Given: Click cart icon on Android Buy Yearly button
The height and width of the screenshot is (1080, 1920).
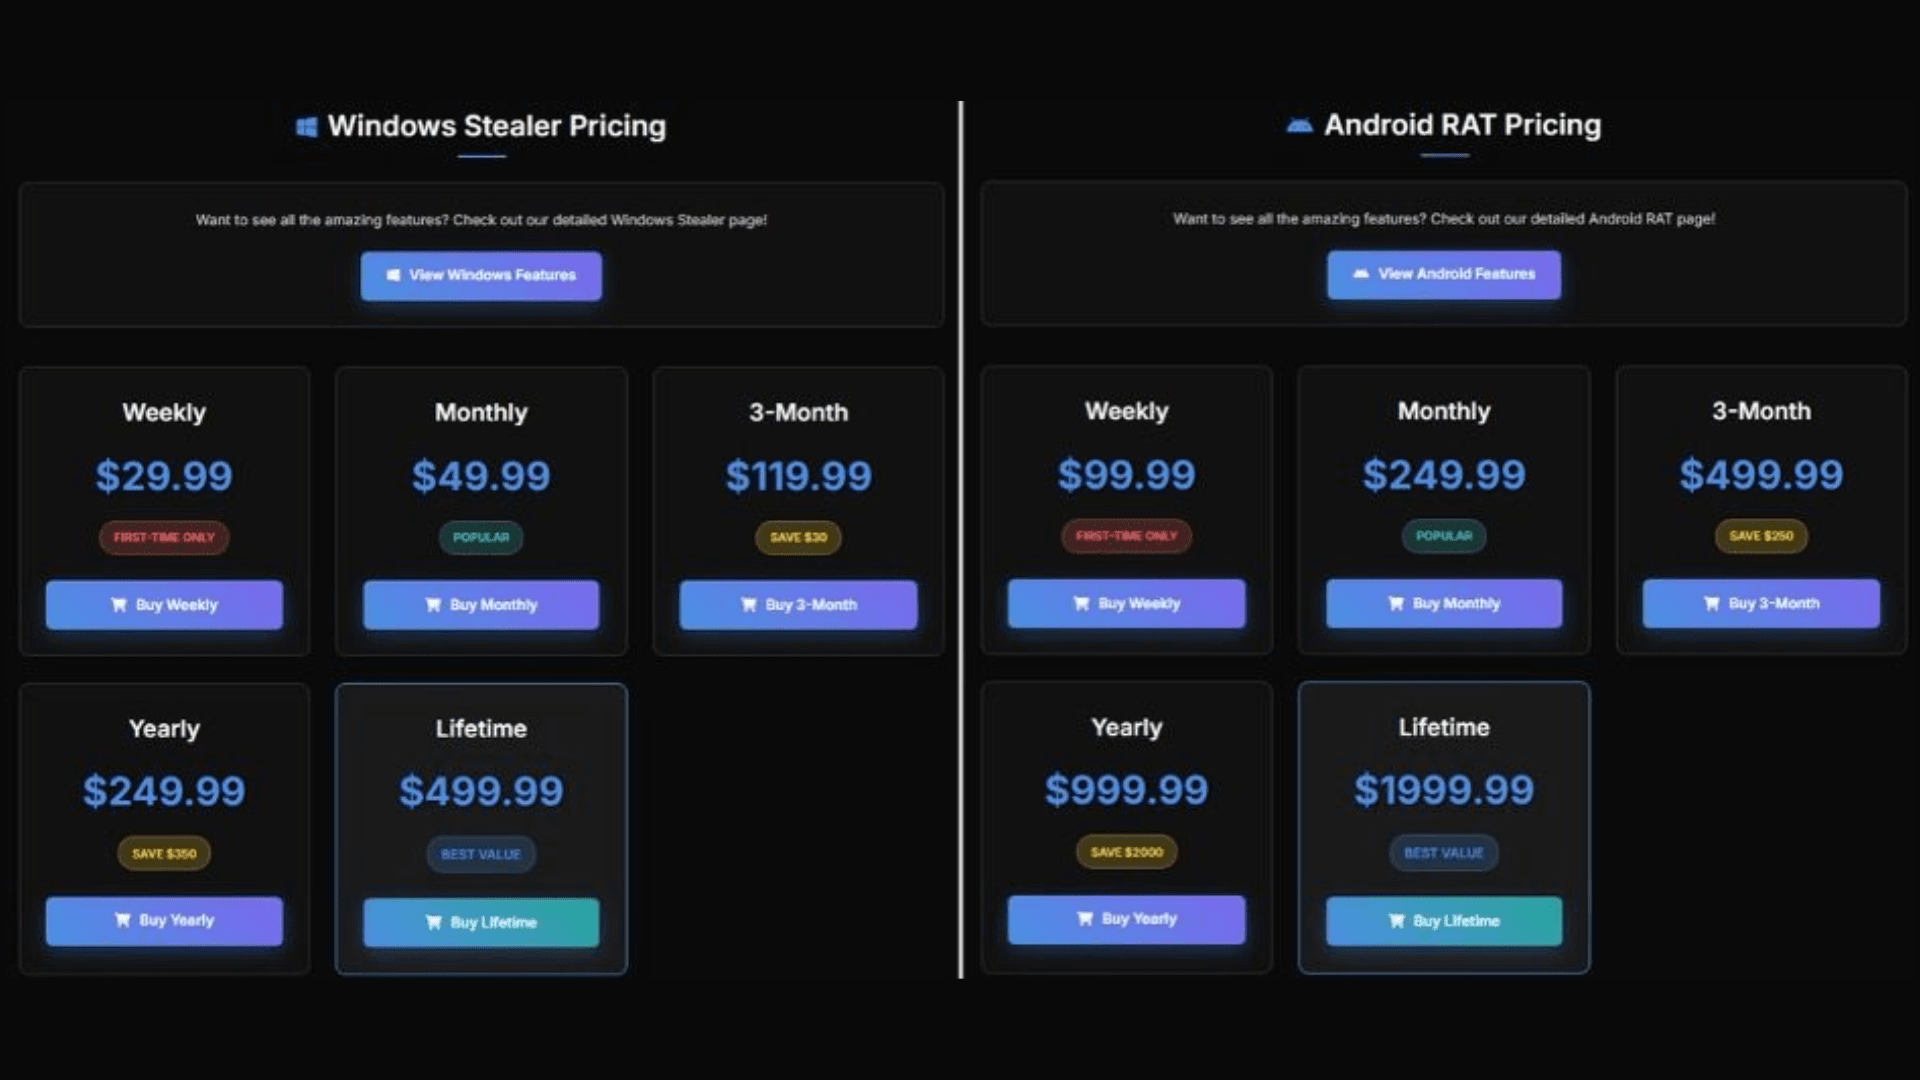Looking at the screenshot, I should [x=1085, y=919].
